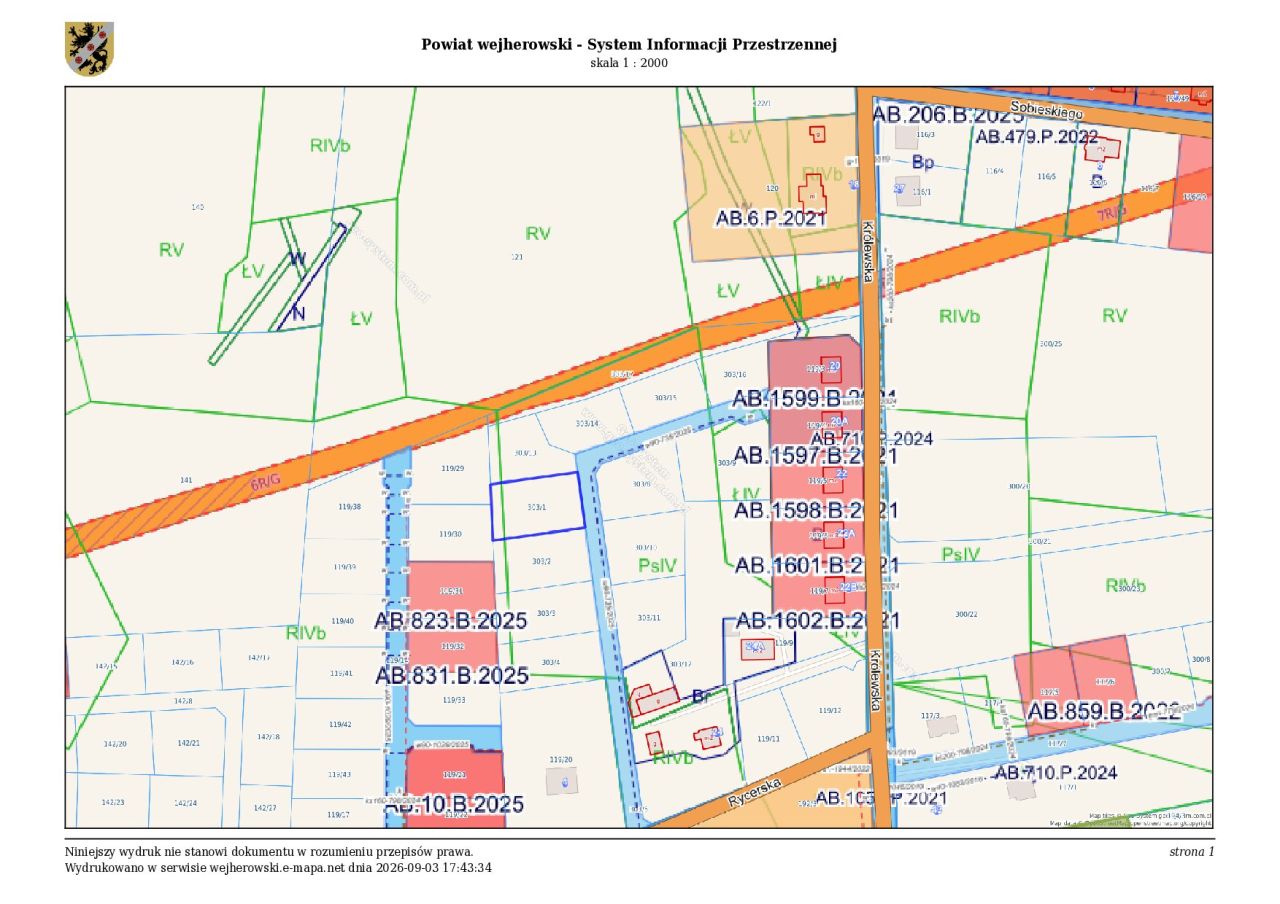Viewport: 1280px width, 904px height.
Task: Click the '6R/G' road label
Action: point(264,484)
